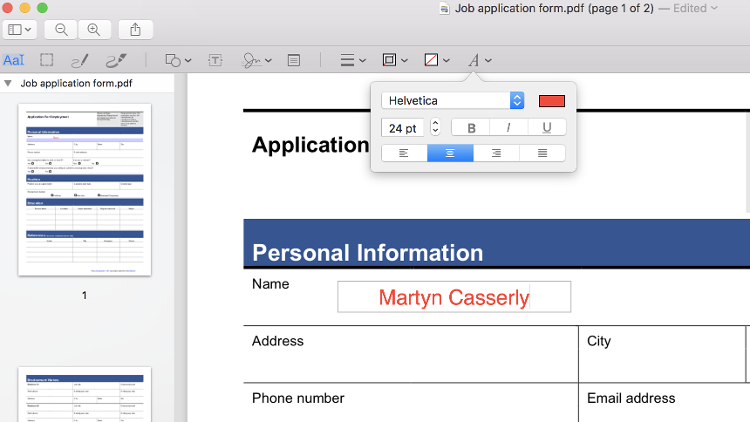This screenshot has height=422, width=750.
Task: Align text center
Action: (x=450, y=153)
